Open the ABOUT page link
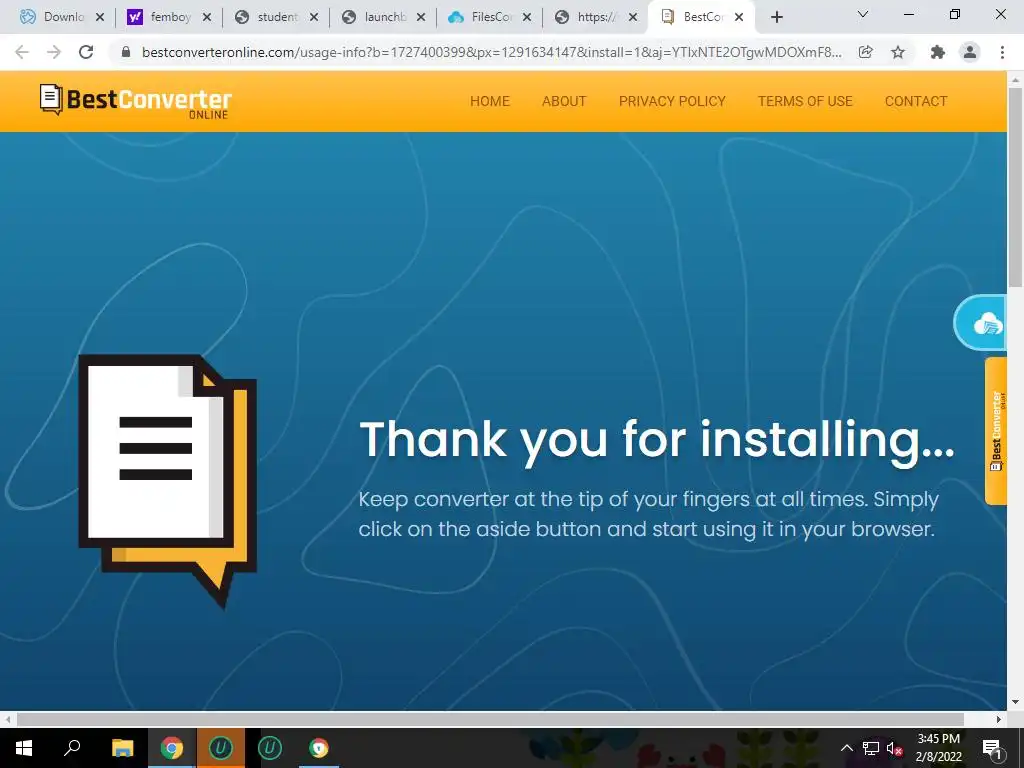This screenshot has width=1024, height=768. tap(564, 101)
